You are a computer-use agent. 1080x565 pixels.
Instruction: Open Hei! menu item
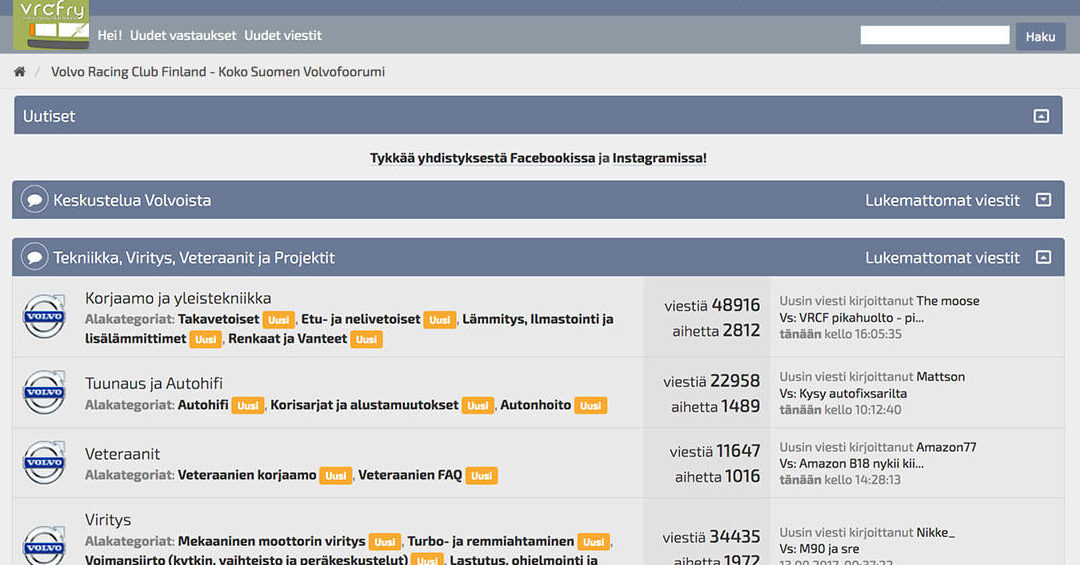(x=110, y=35)
